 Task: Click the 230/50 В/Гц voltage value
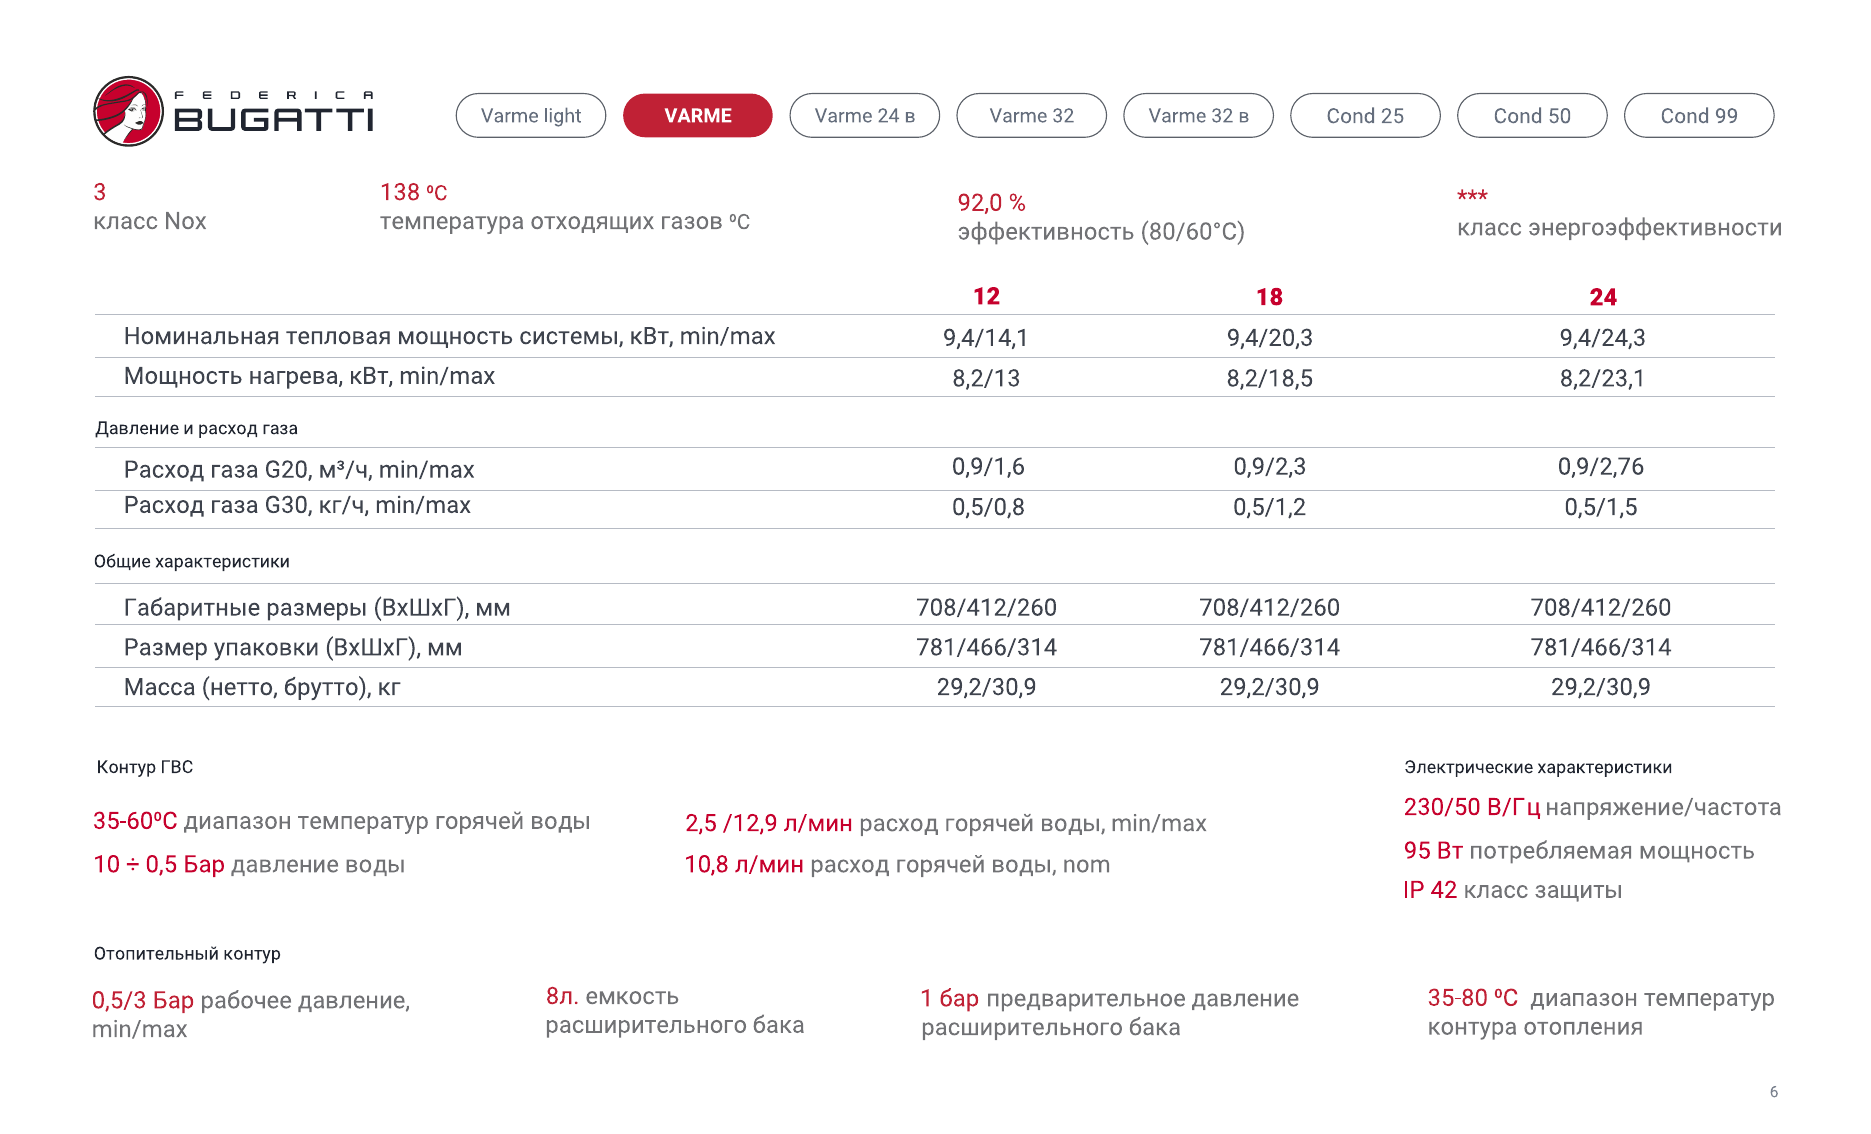(1471, 807)
